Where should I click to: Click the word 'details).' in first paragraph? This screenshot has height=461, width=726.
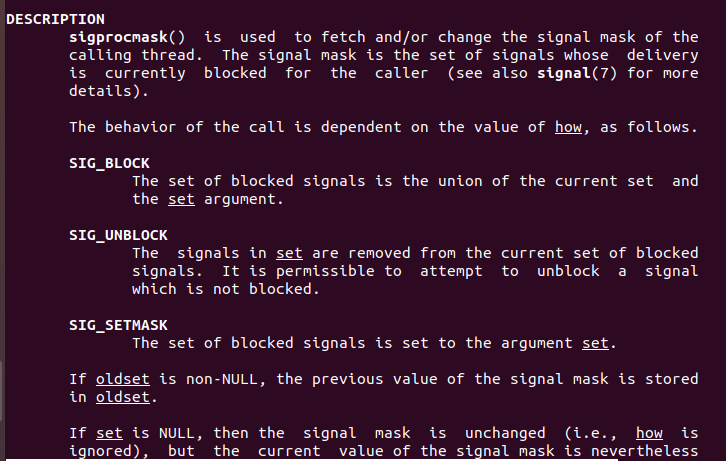(x=109, y=92)
